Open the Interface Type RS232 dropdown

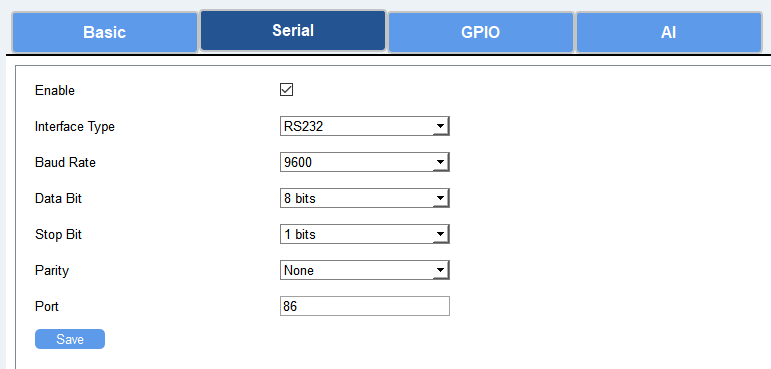pos(365,126)
